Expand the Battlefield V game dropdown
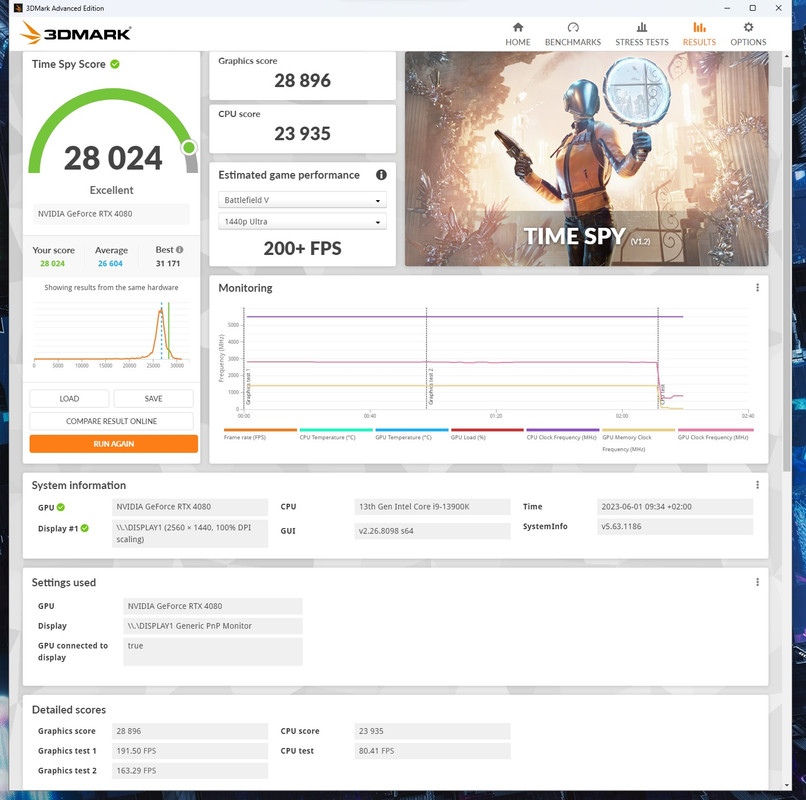806x800 pixels. point(302,200)
